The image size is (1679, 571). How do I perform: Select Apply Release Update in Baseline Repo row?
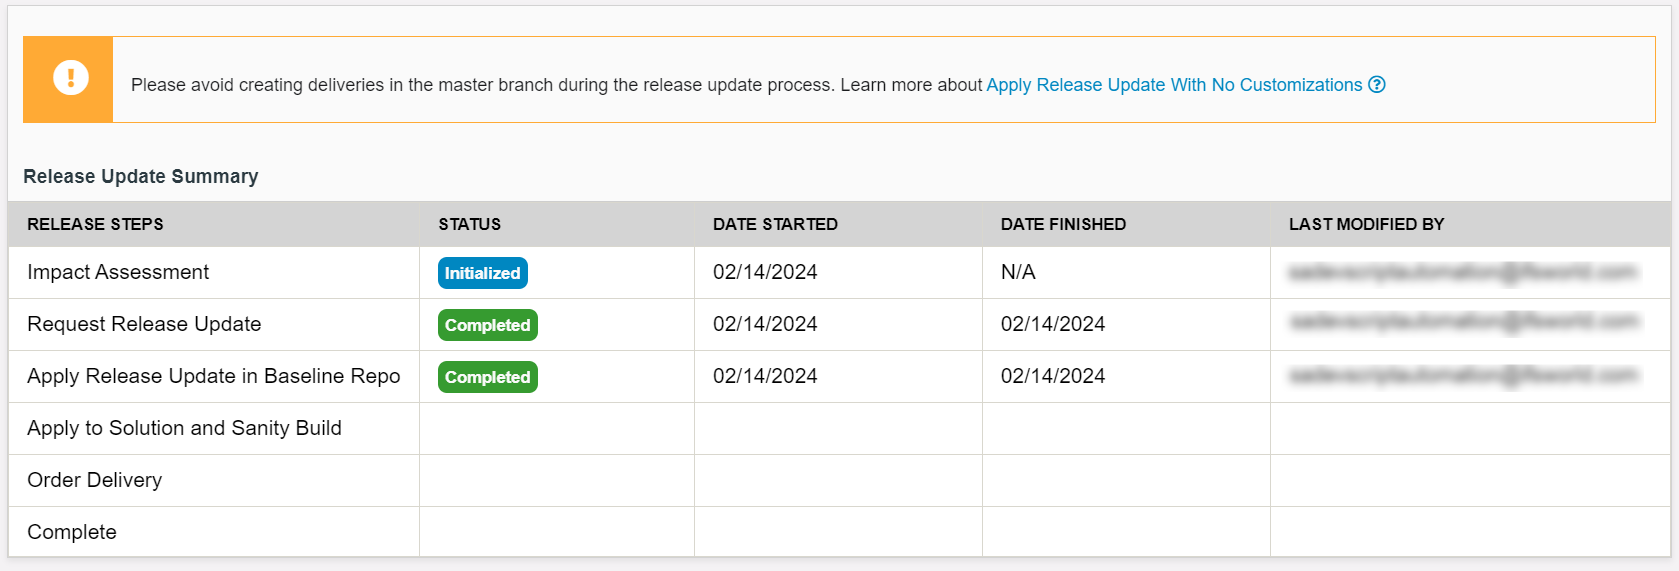(x=213, y=376)
